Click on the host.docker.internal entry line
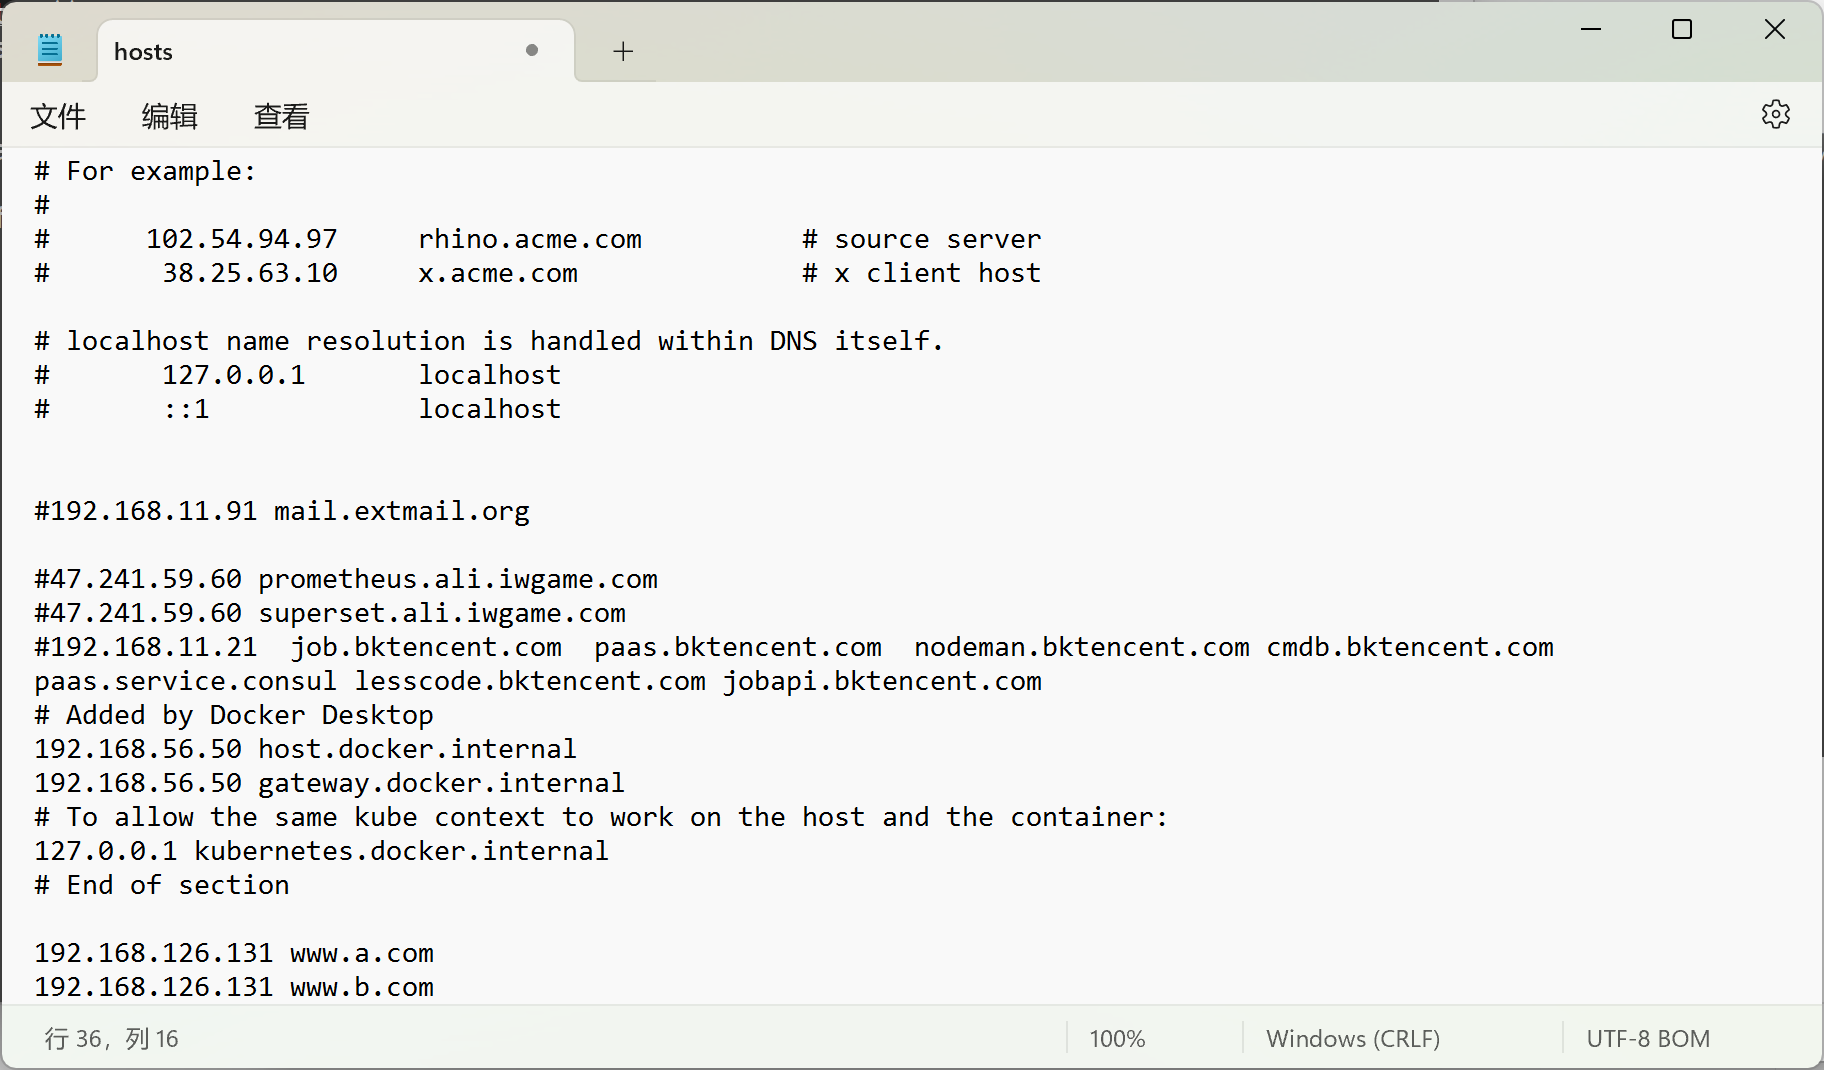The image size is (1824, 1070). (305, 749)
